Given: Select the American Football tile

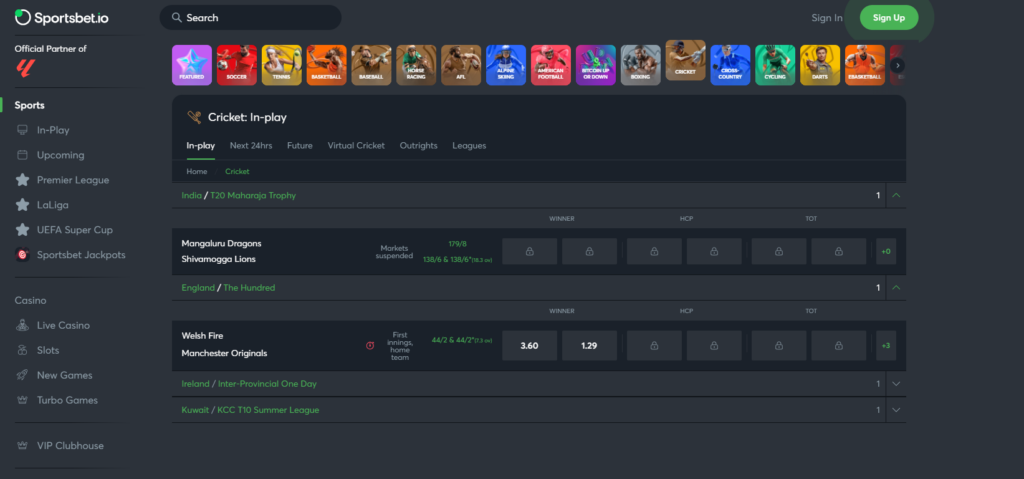Looking at the screenshot, I should tap(551, 65).
